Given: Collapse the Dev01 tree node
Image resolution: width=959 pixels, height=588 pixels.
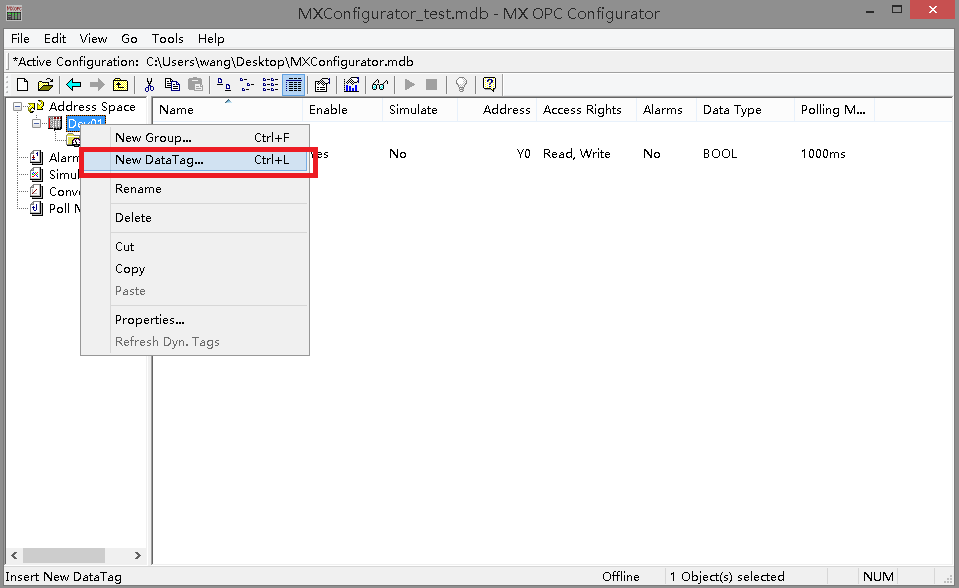Looking at the screenshot, I should [36, 124].
